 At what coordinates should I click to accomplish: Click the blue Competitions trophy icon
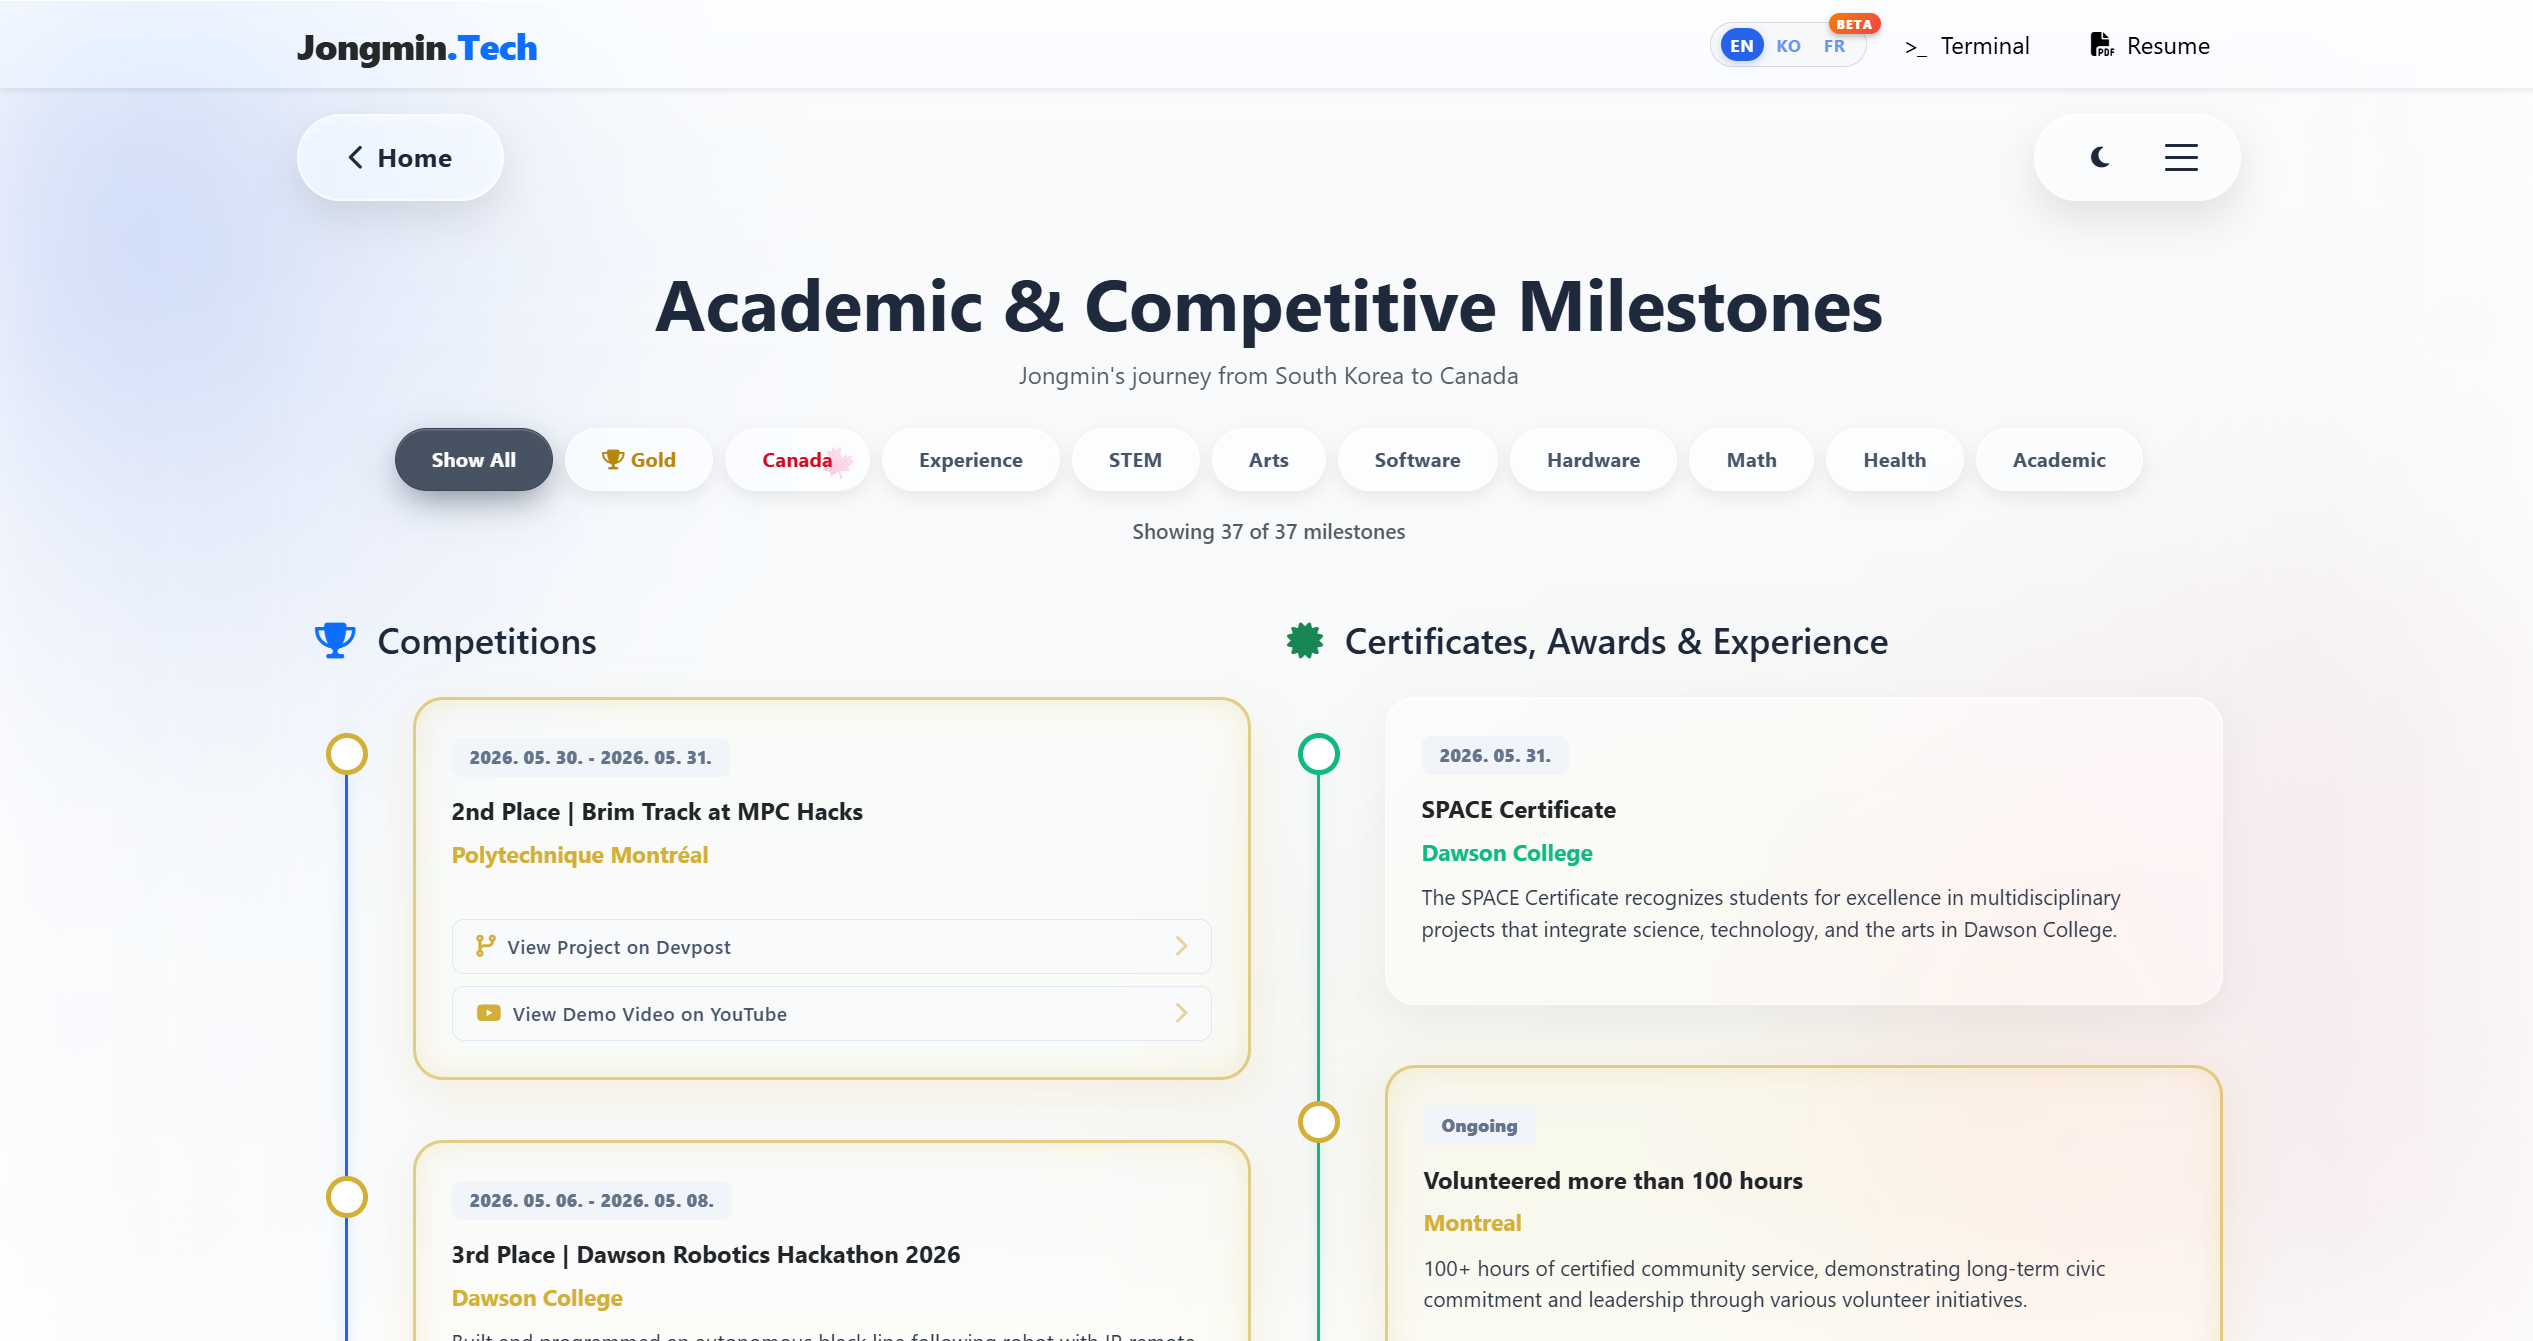point(335,640)
